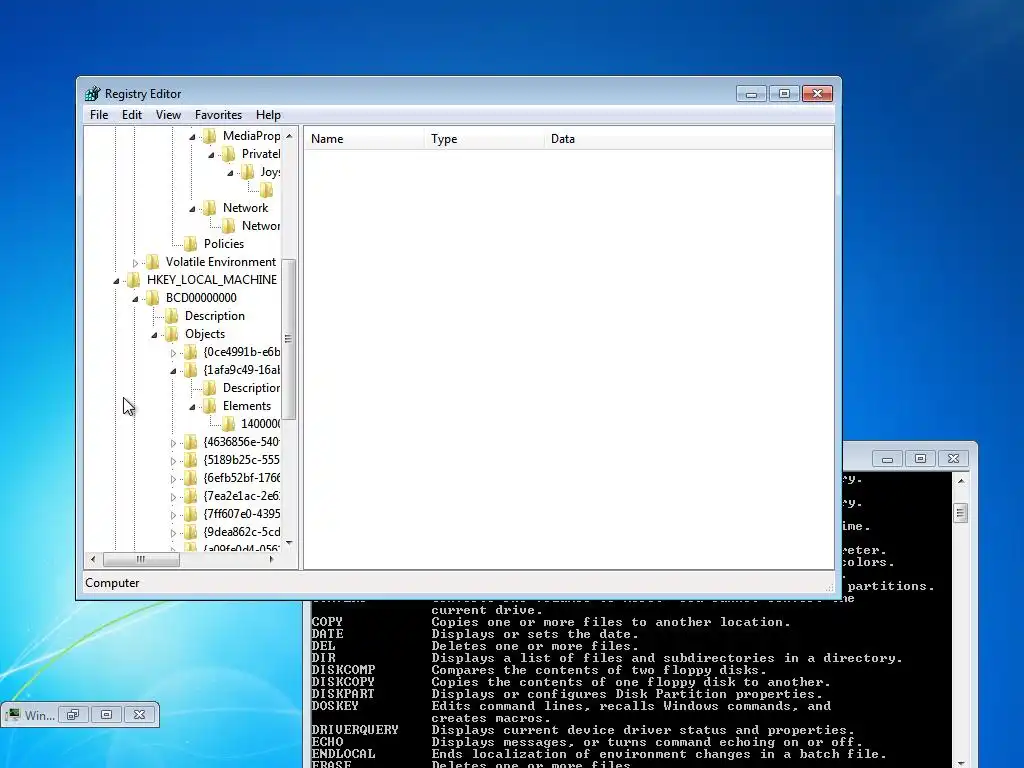1024x768 pixels.
Task: Select the {7ff607e0-4395 folder icon
Action: click(x=191, y=514)
